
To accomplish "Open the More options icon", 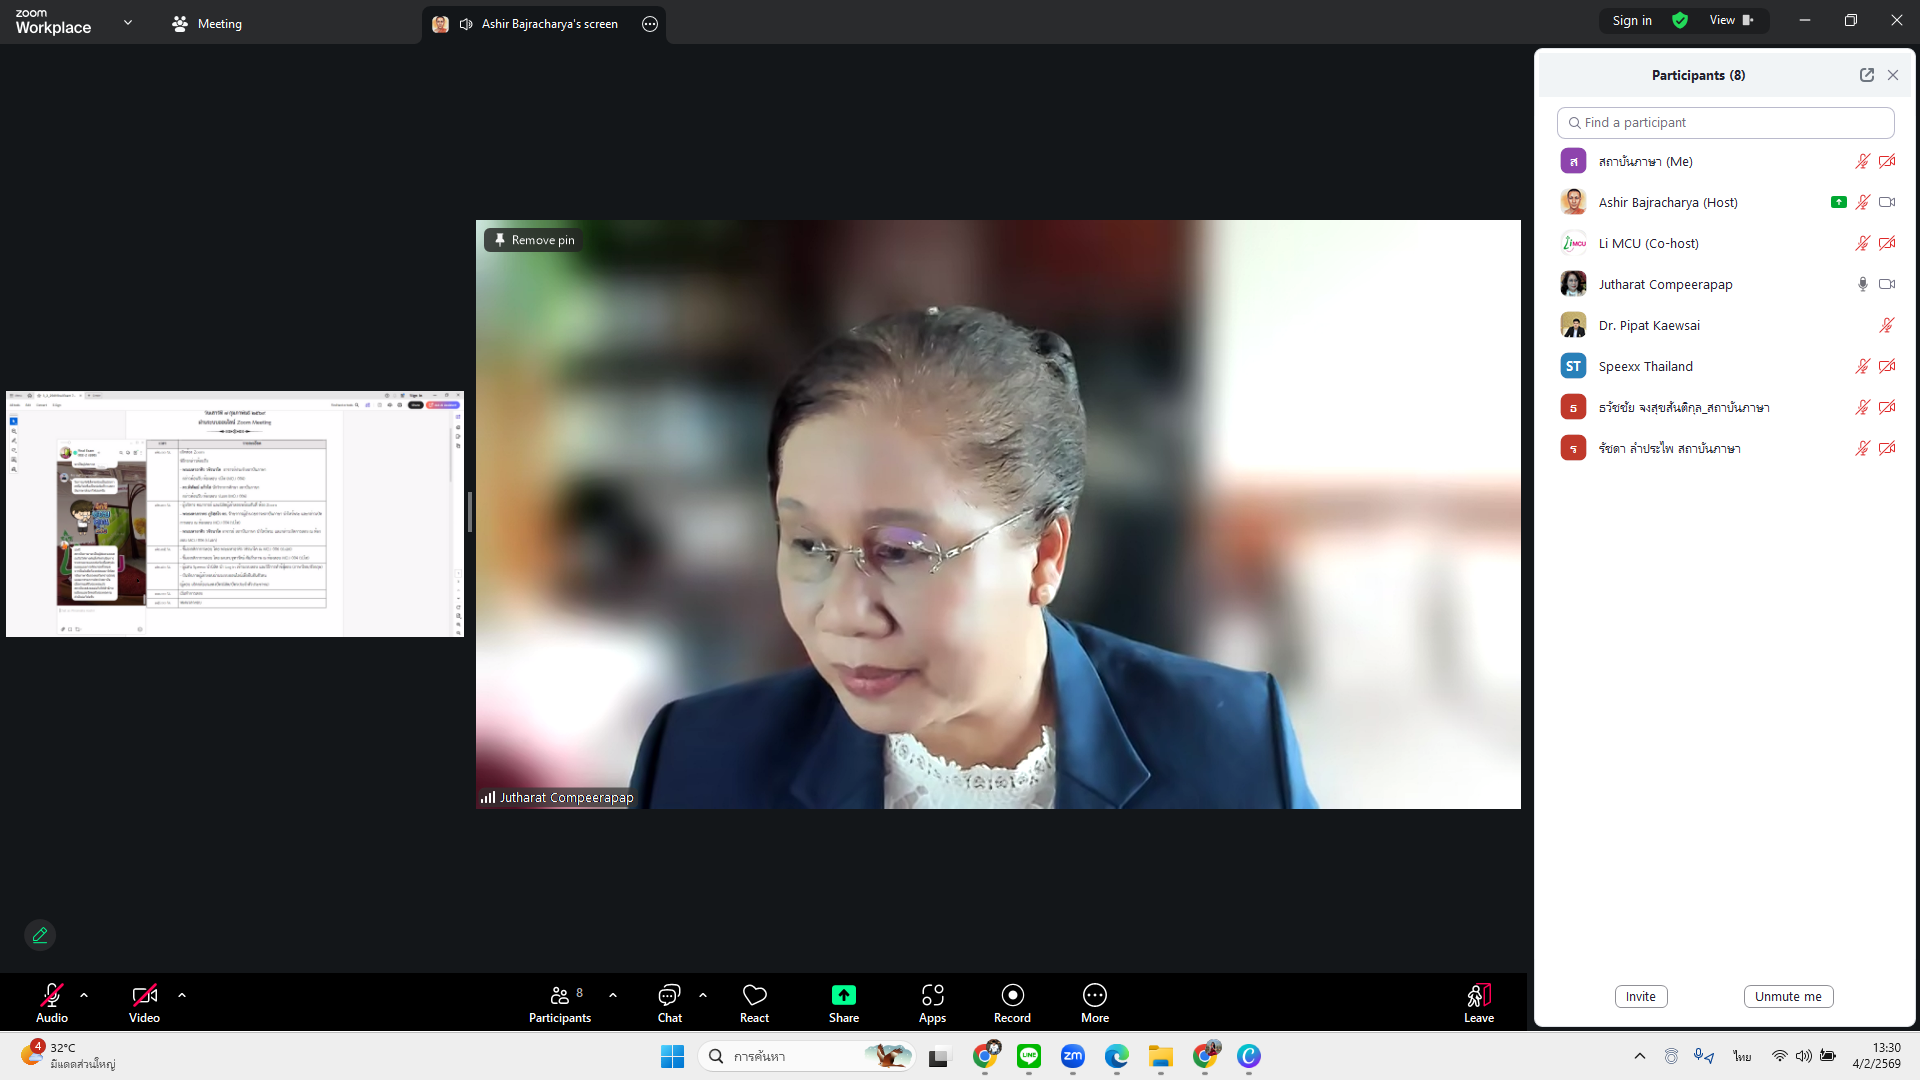I will (1094, 995).
